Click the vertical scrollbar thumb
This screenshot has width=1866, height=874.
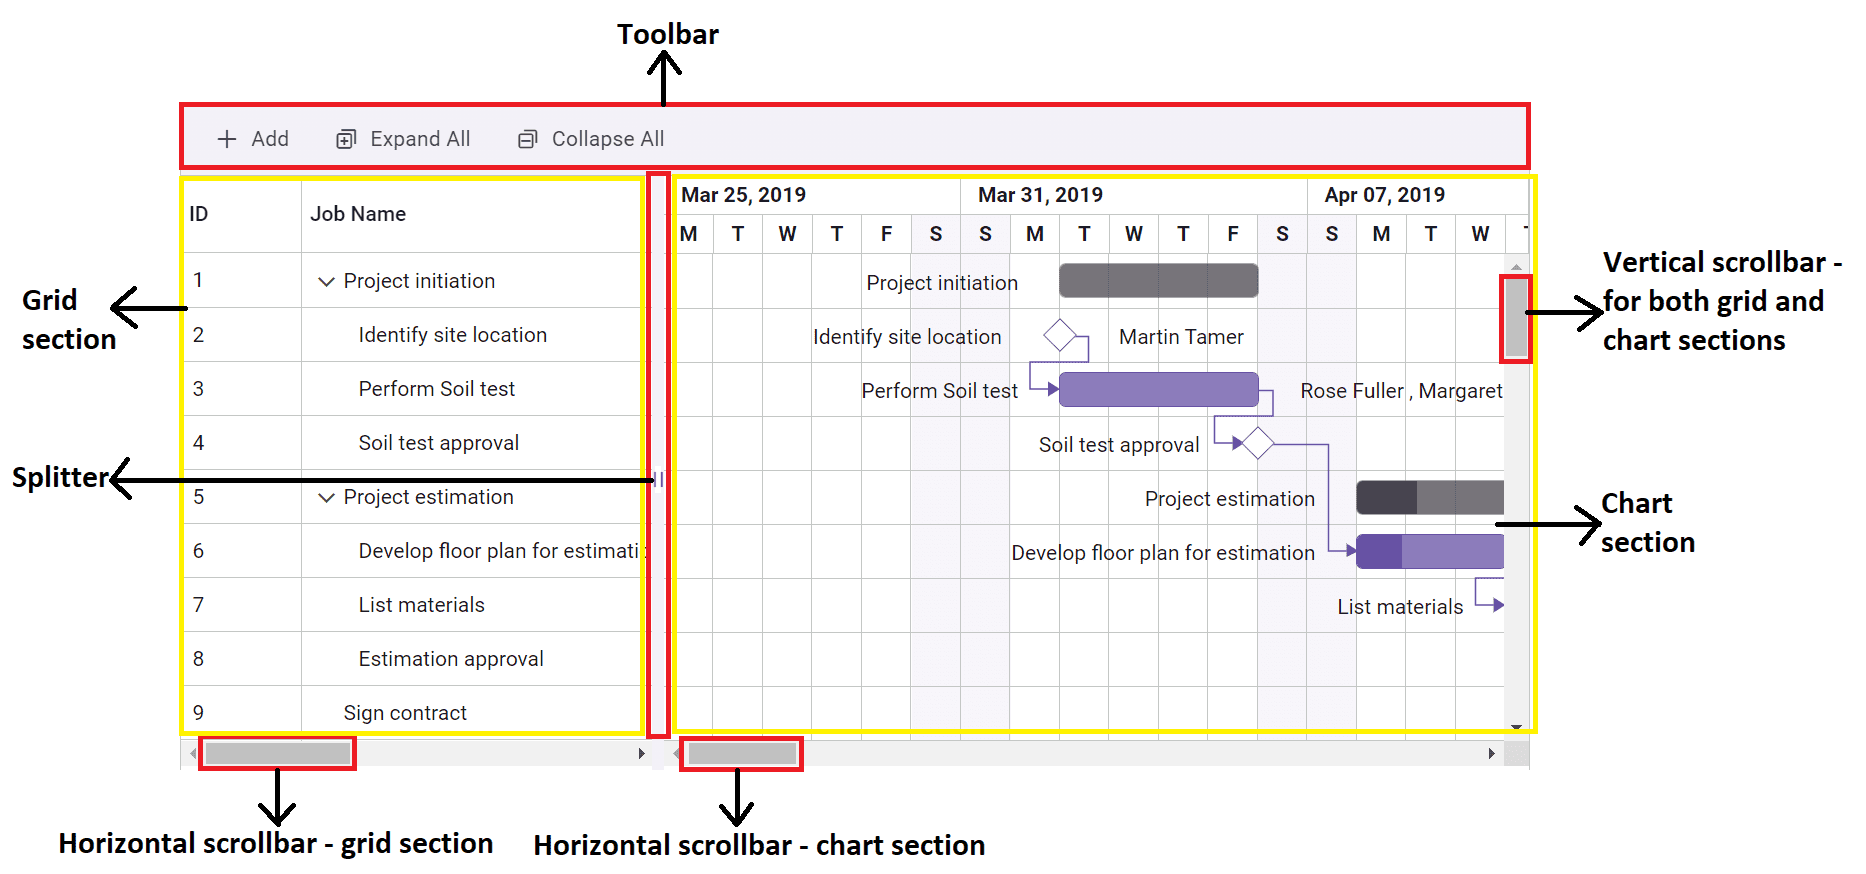pos(1515,318)
